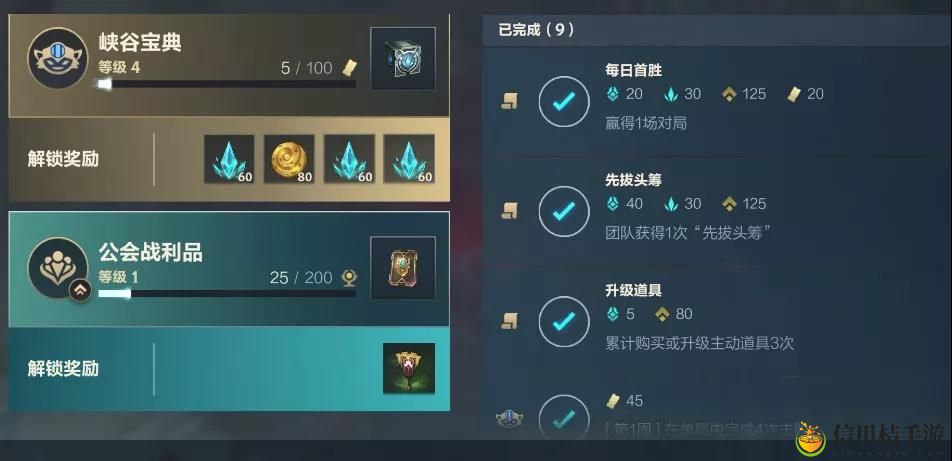Select the gold coin 80 reward
The height and width of the screenshot is (461, 952).
289,159
